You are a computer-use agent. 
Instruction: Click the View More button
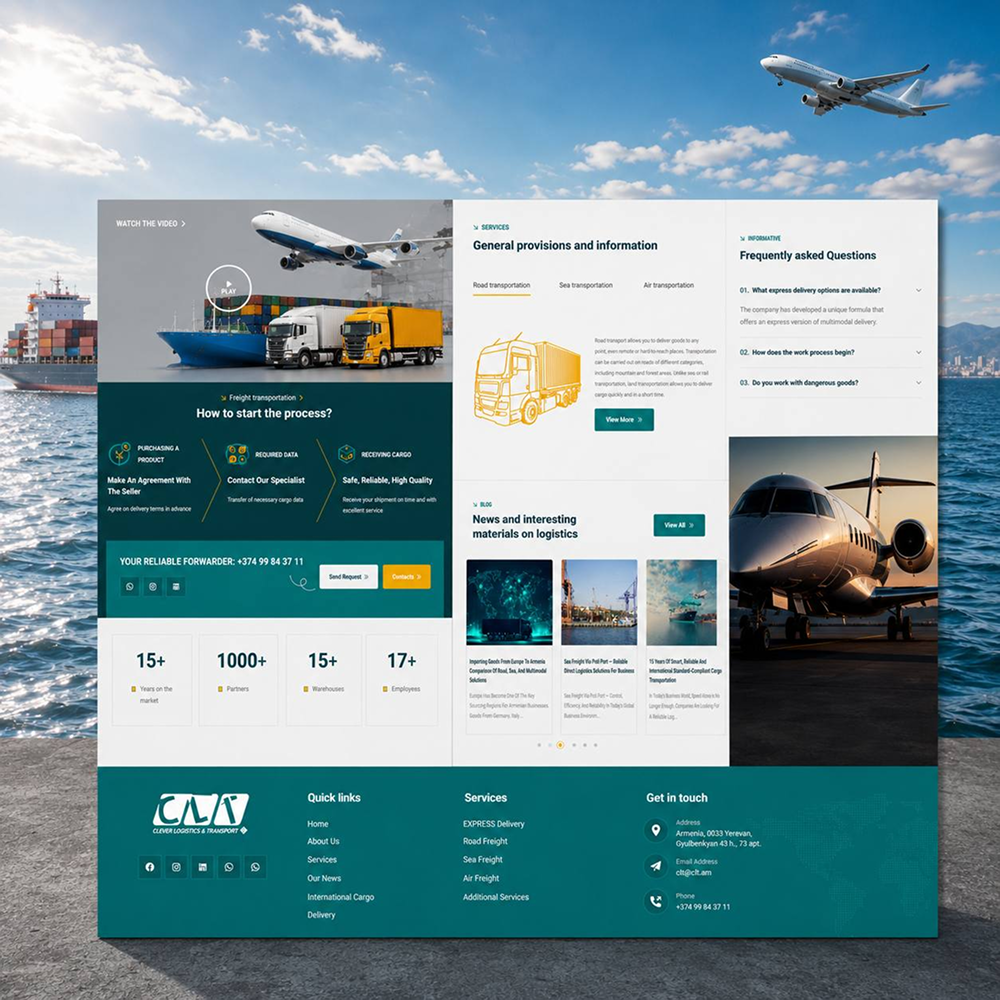pos(624,420)
